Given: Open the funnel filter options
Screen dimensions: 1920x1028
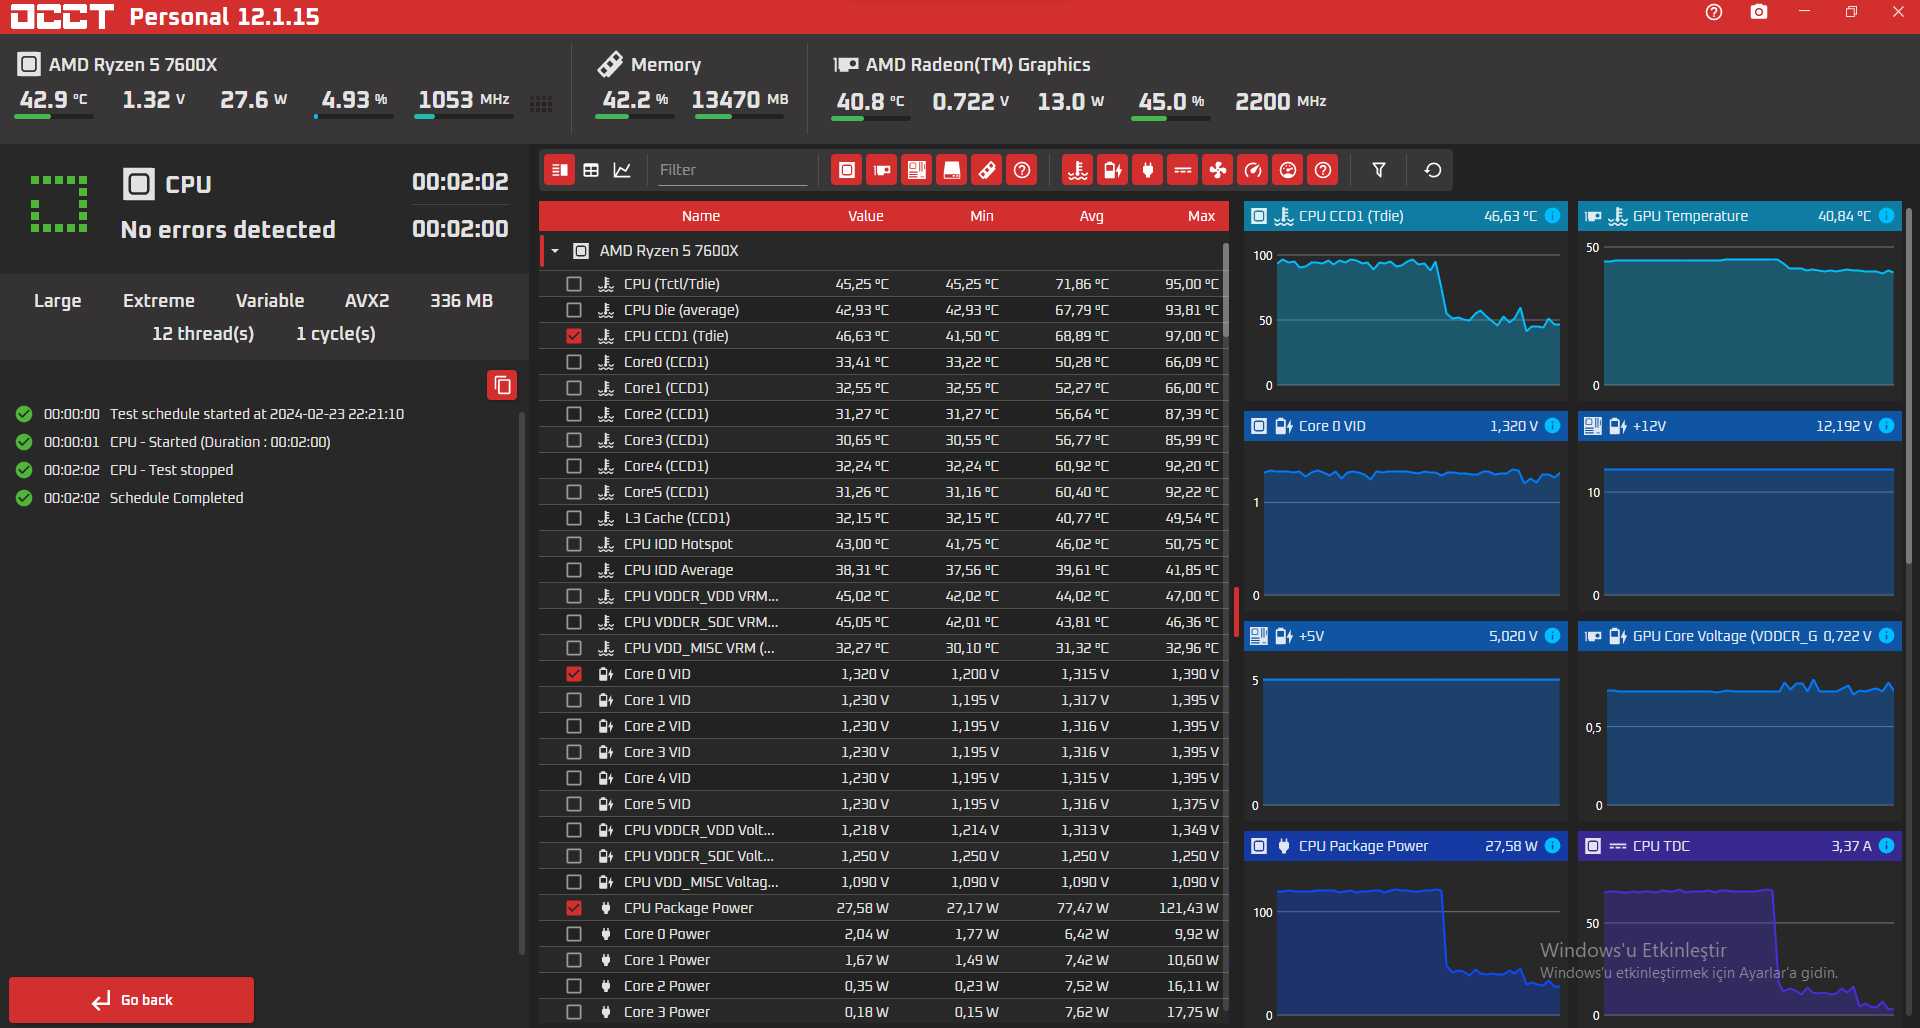Looking at the screenshot, I should point(1379,170).
